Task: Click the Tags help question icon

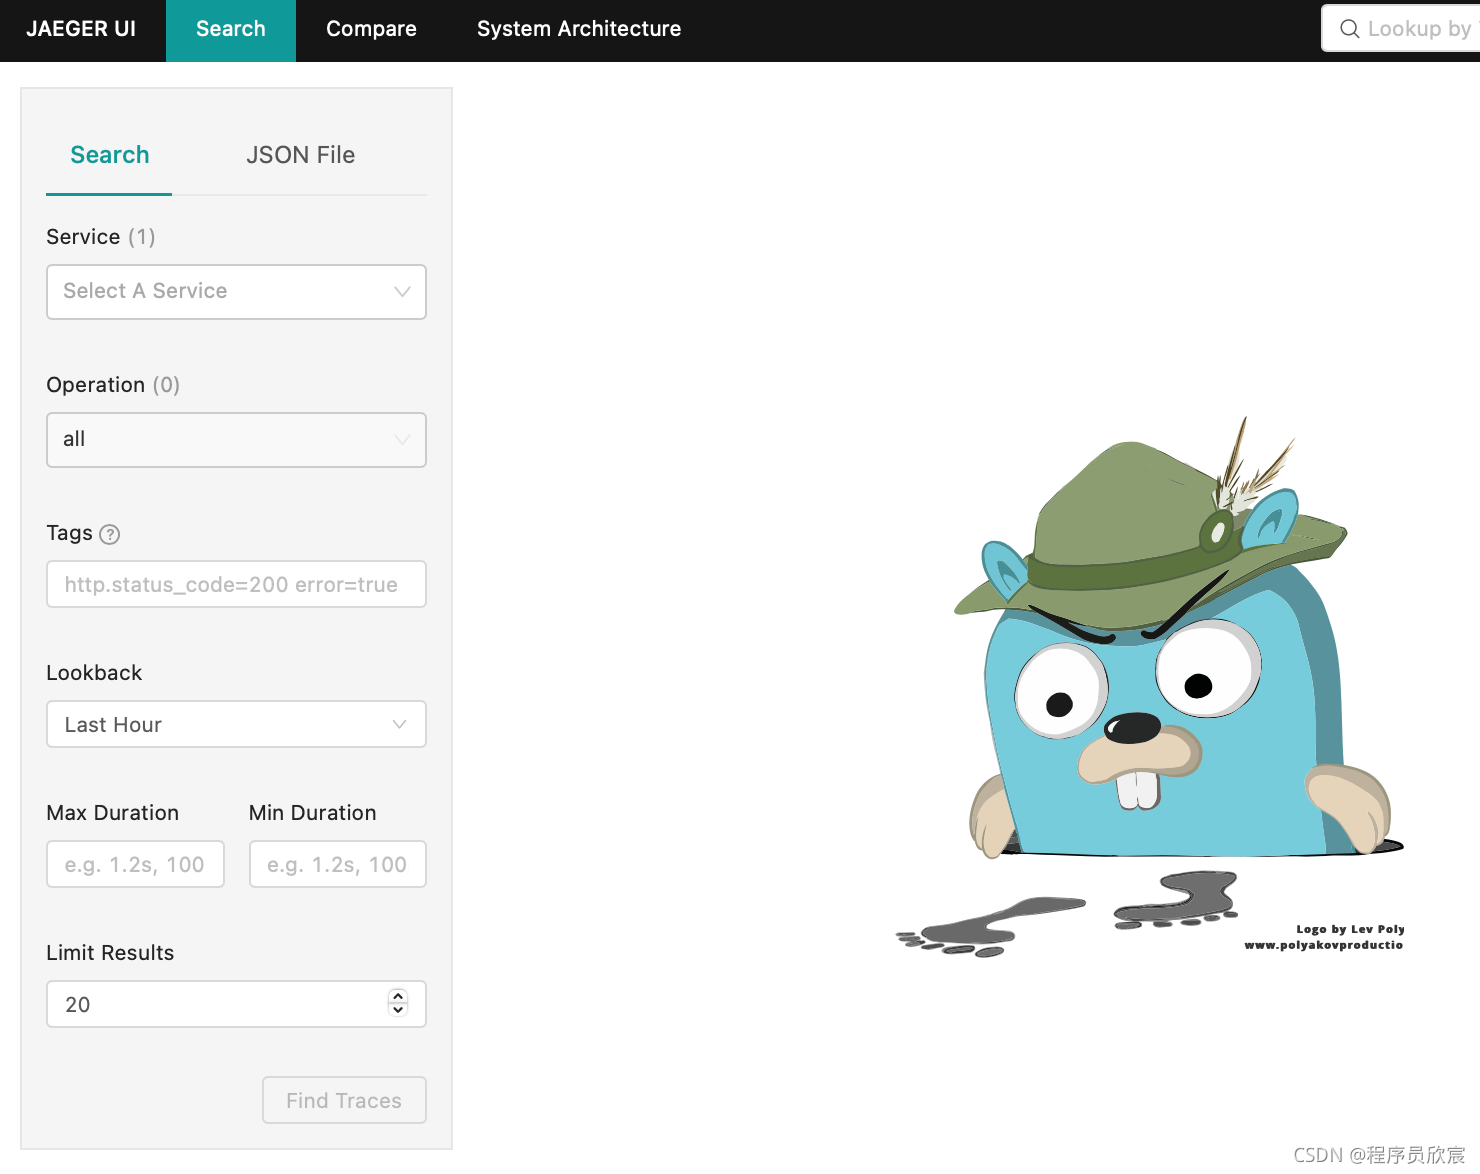Action: (x=110, y=534)
